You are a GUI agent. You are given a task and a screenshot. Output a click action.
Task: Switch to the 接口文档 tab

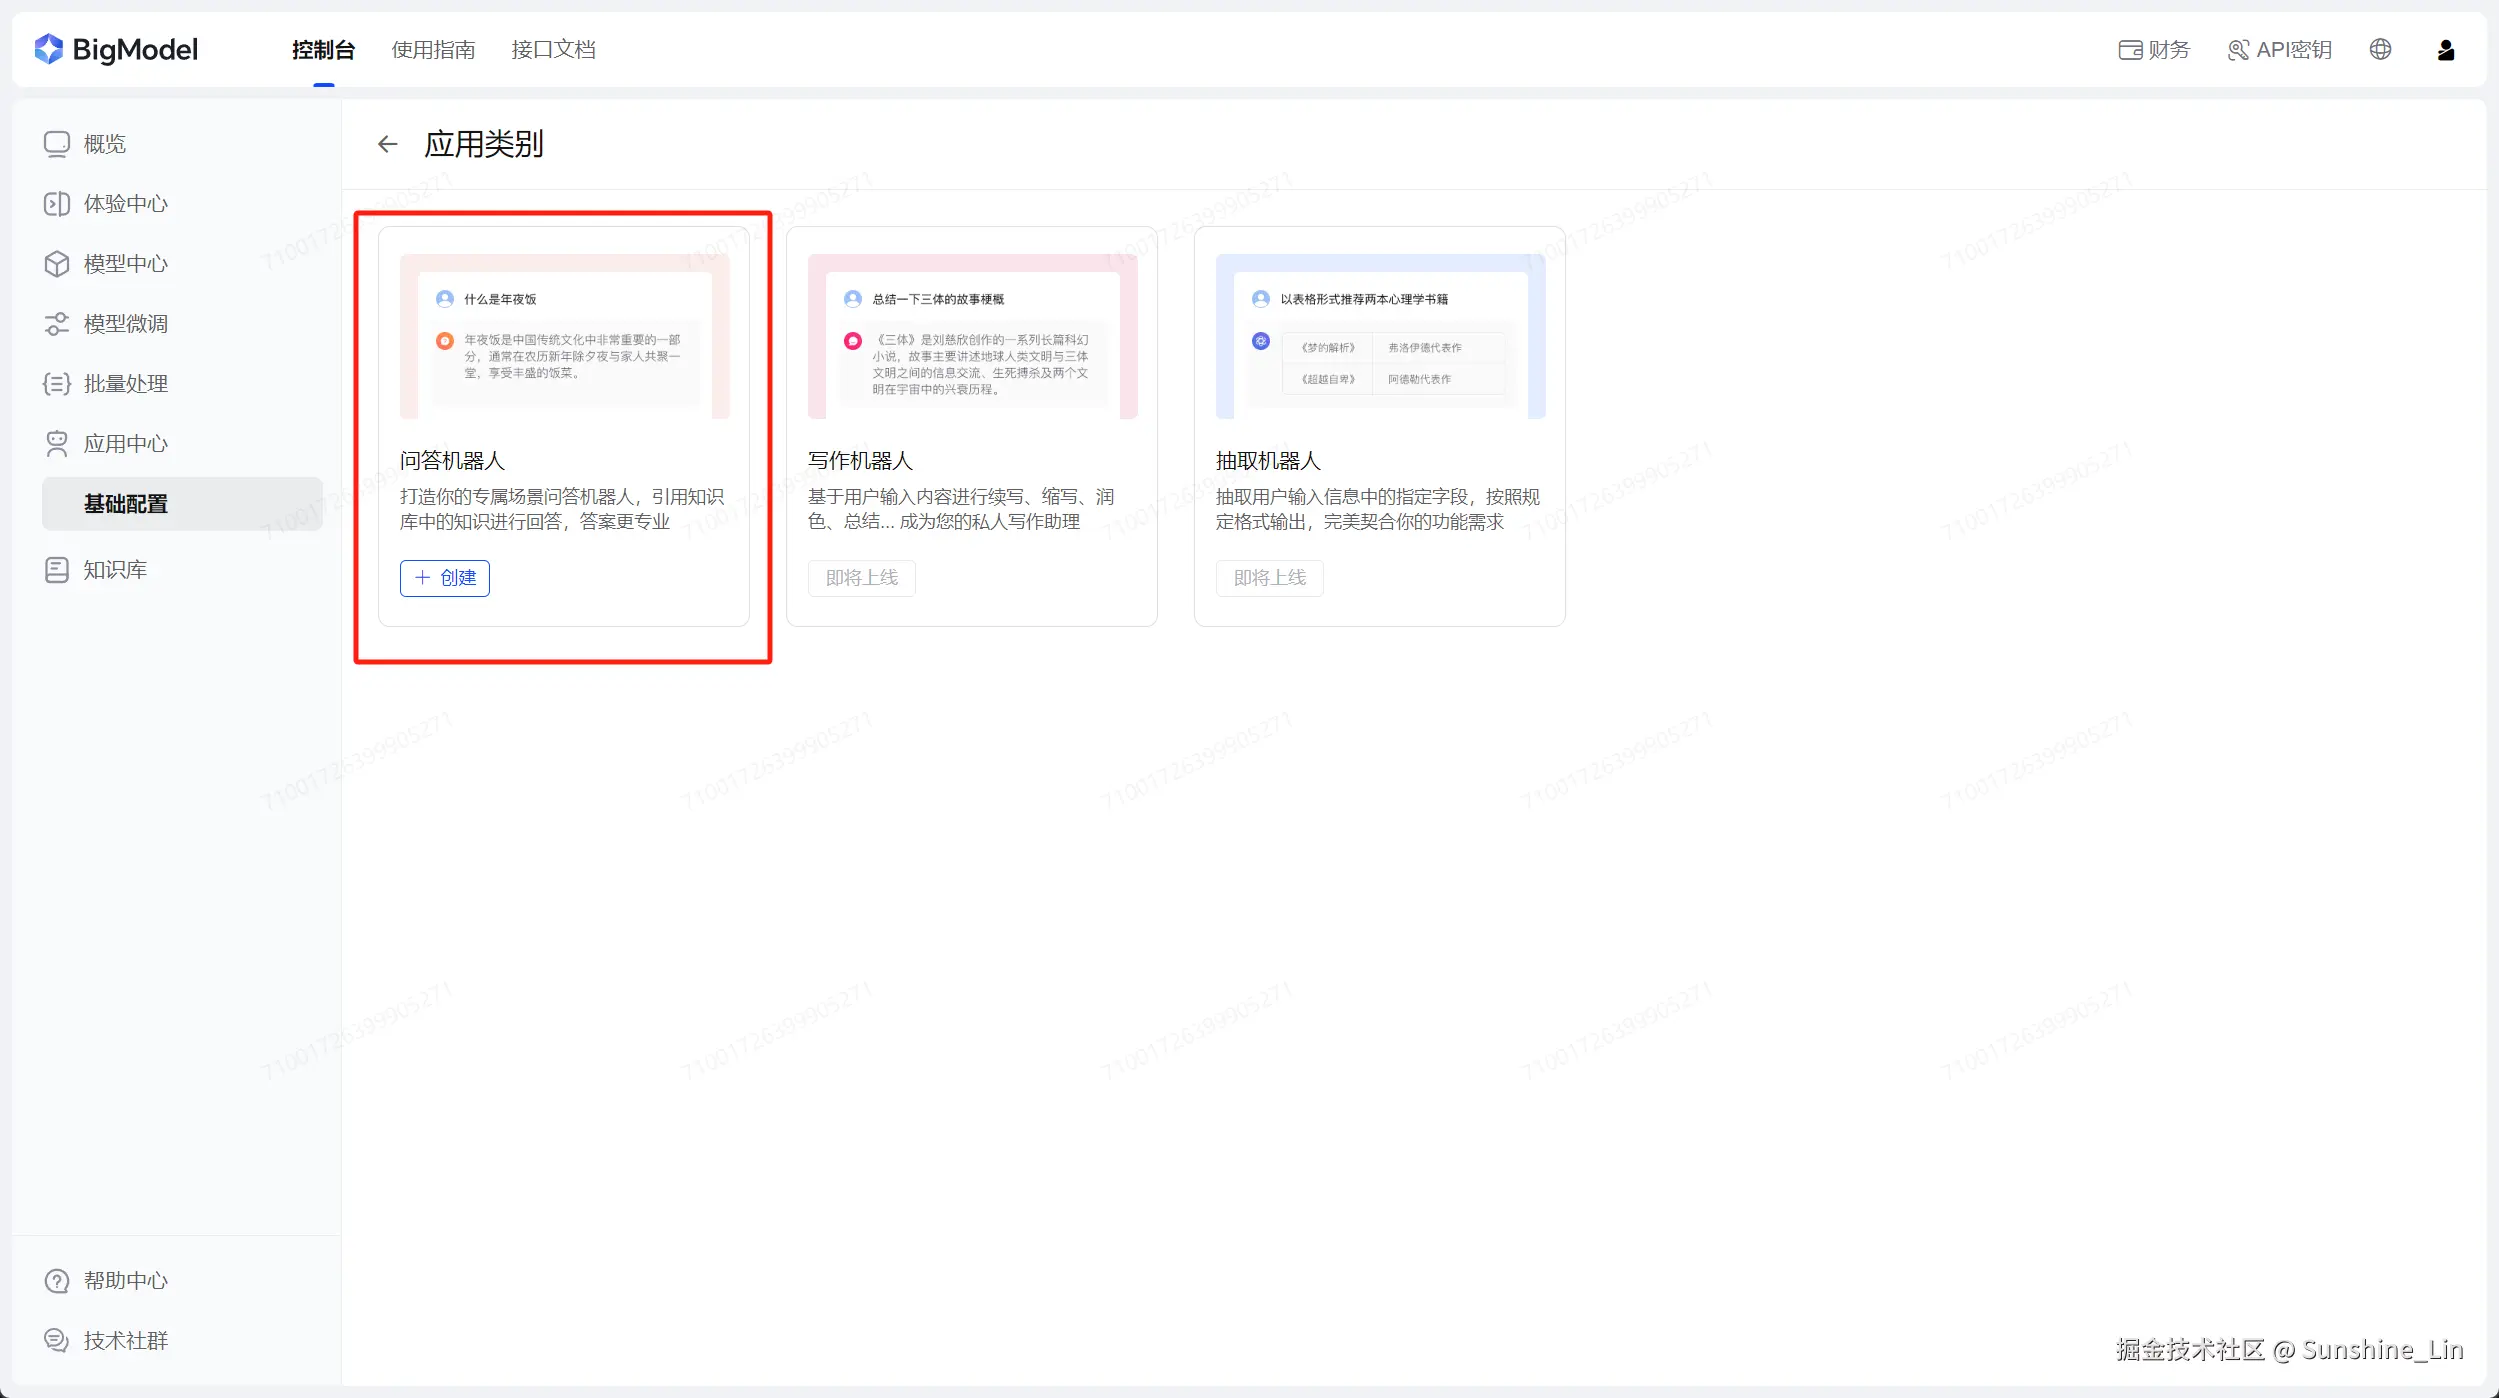[x=553, y=50]
